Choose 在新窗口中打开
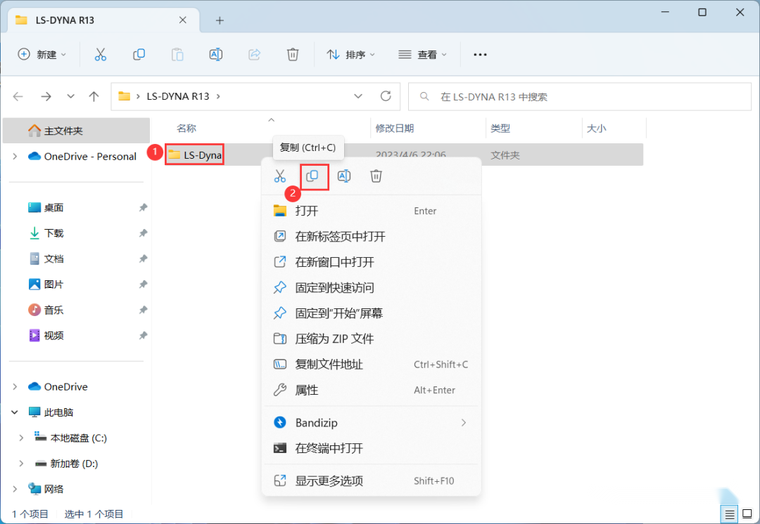Screen dimensions: 760x524 [x=372, y=262]
